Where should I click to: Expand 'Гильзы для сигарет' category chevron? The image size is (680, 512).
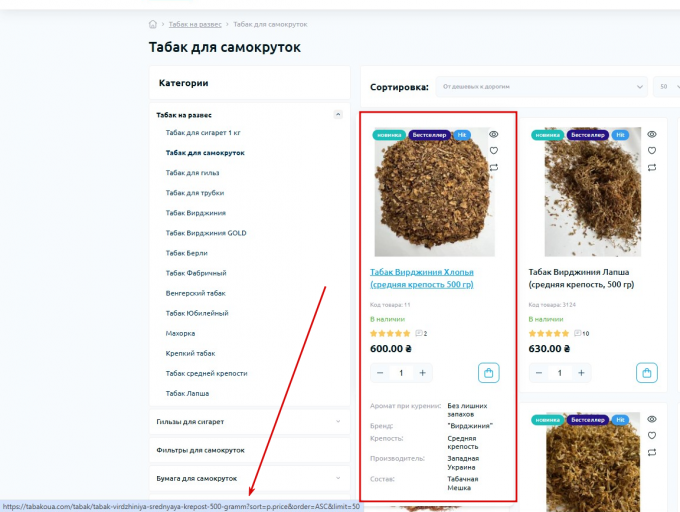pyautogui.click(x=338, y=421)
